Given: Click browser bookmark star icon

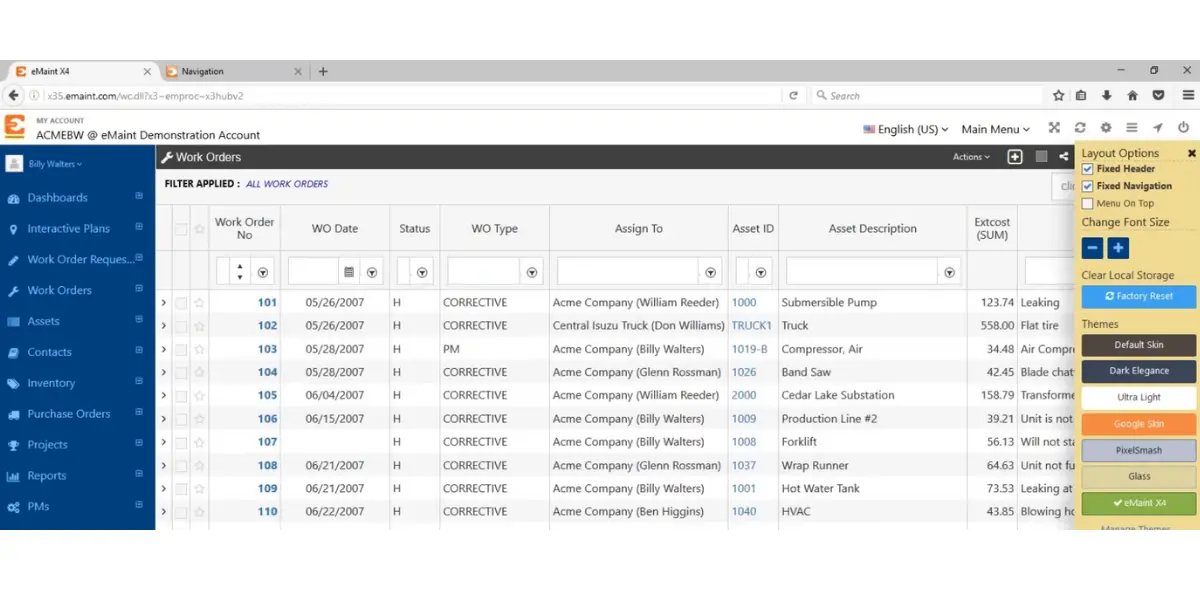Looking at the screenshot, I should point(1058,96).
